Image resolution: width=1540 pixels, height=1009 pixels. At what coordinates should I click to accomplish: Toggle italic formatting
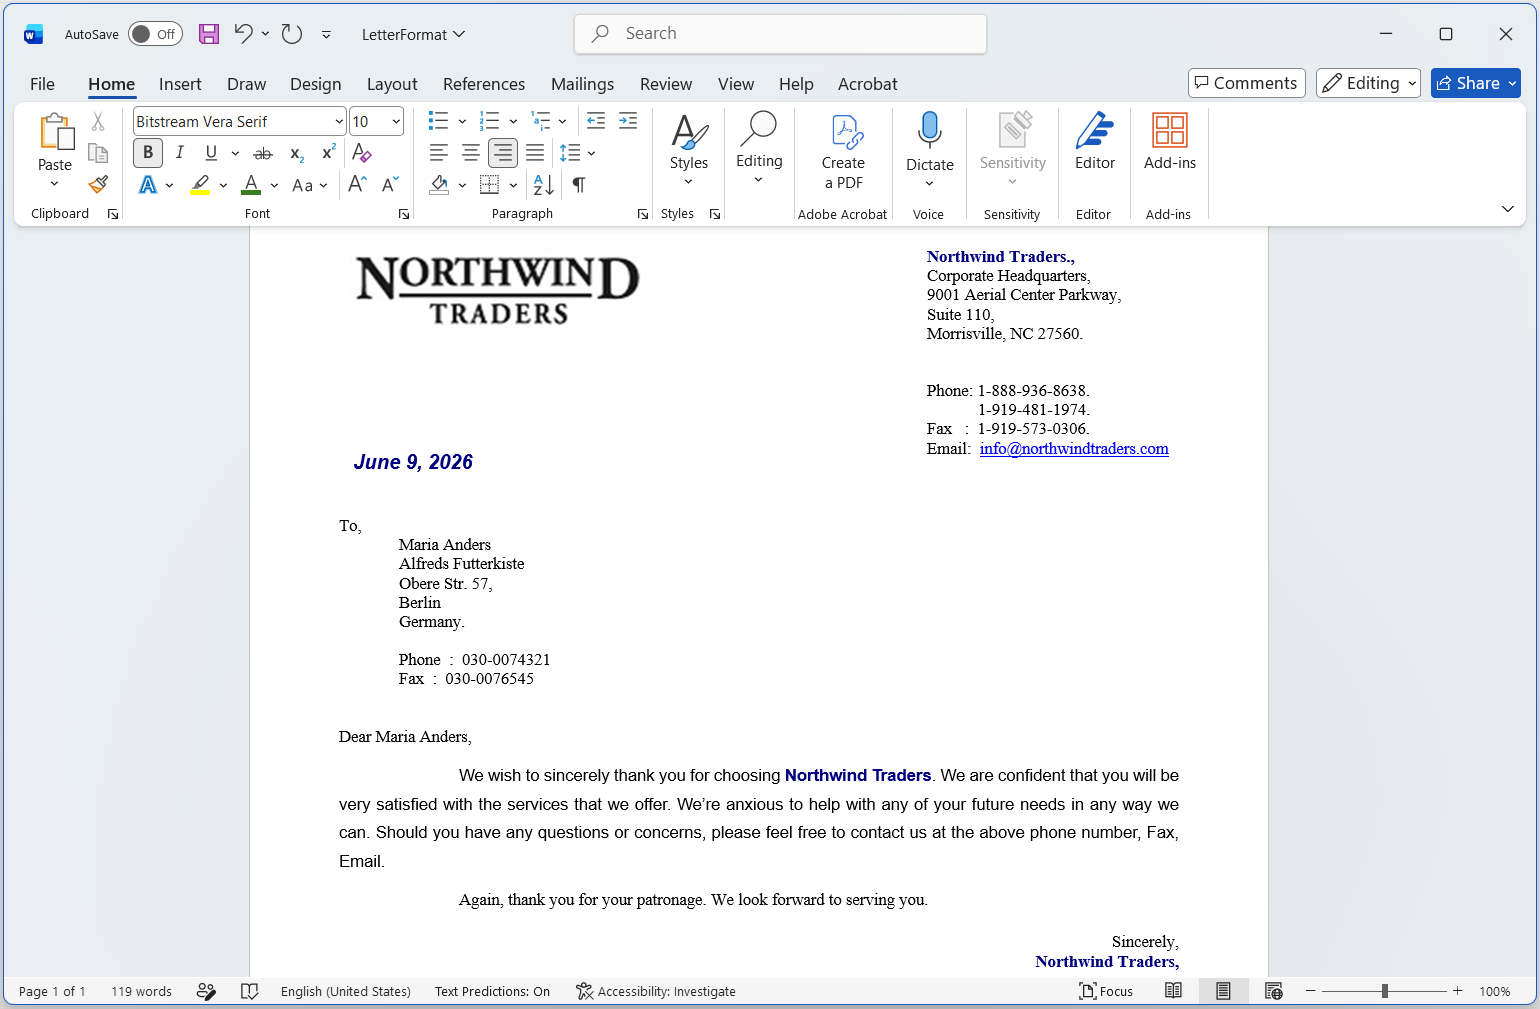(x=180, y=153)
